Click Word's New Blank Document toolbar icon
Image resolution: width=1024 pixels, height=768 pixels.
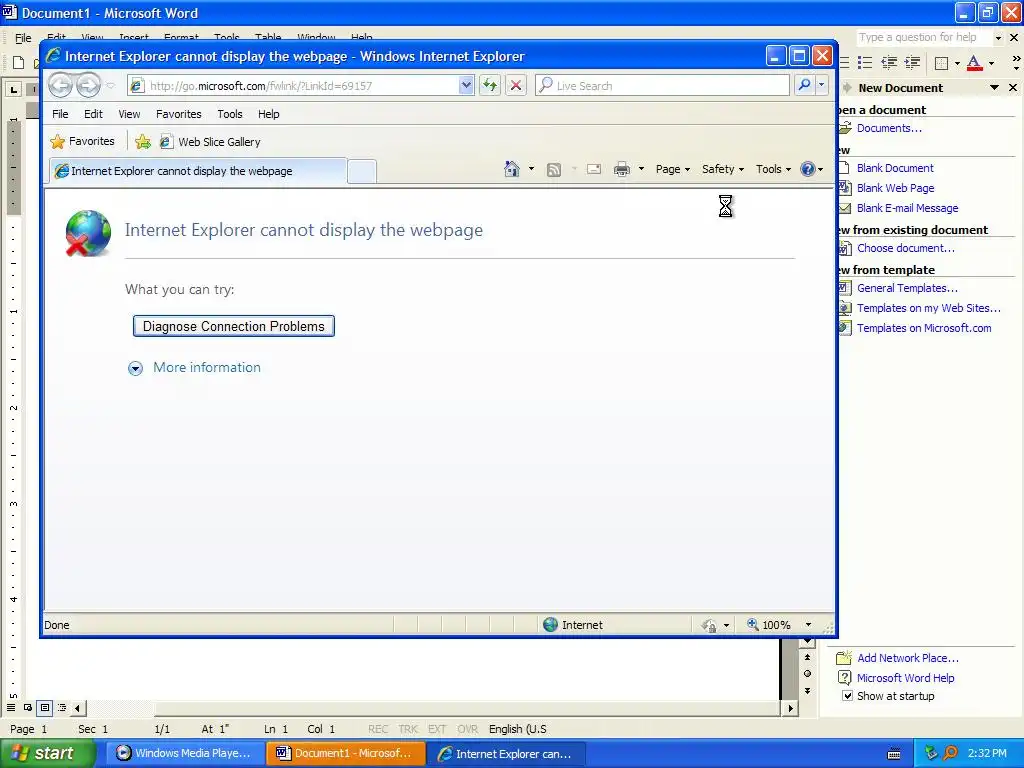click(19, 63)
